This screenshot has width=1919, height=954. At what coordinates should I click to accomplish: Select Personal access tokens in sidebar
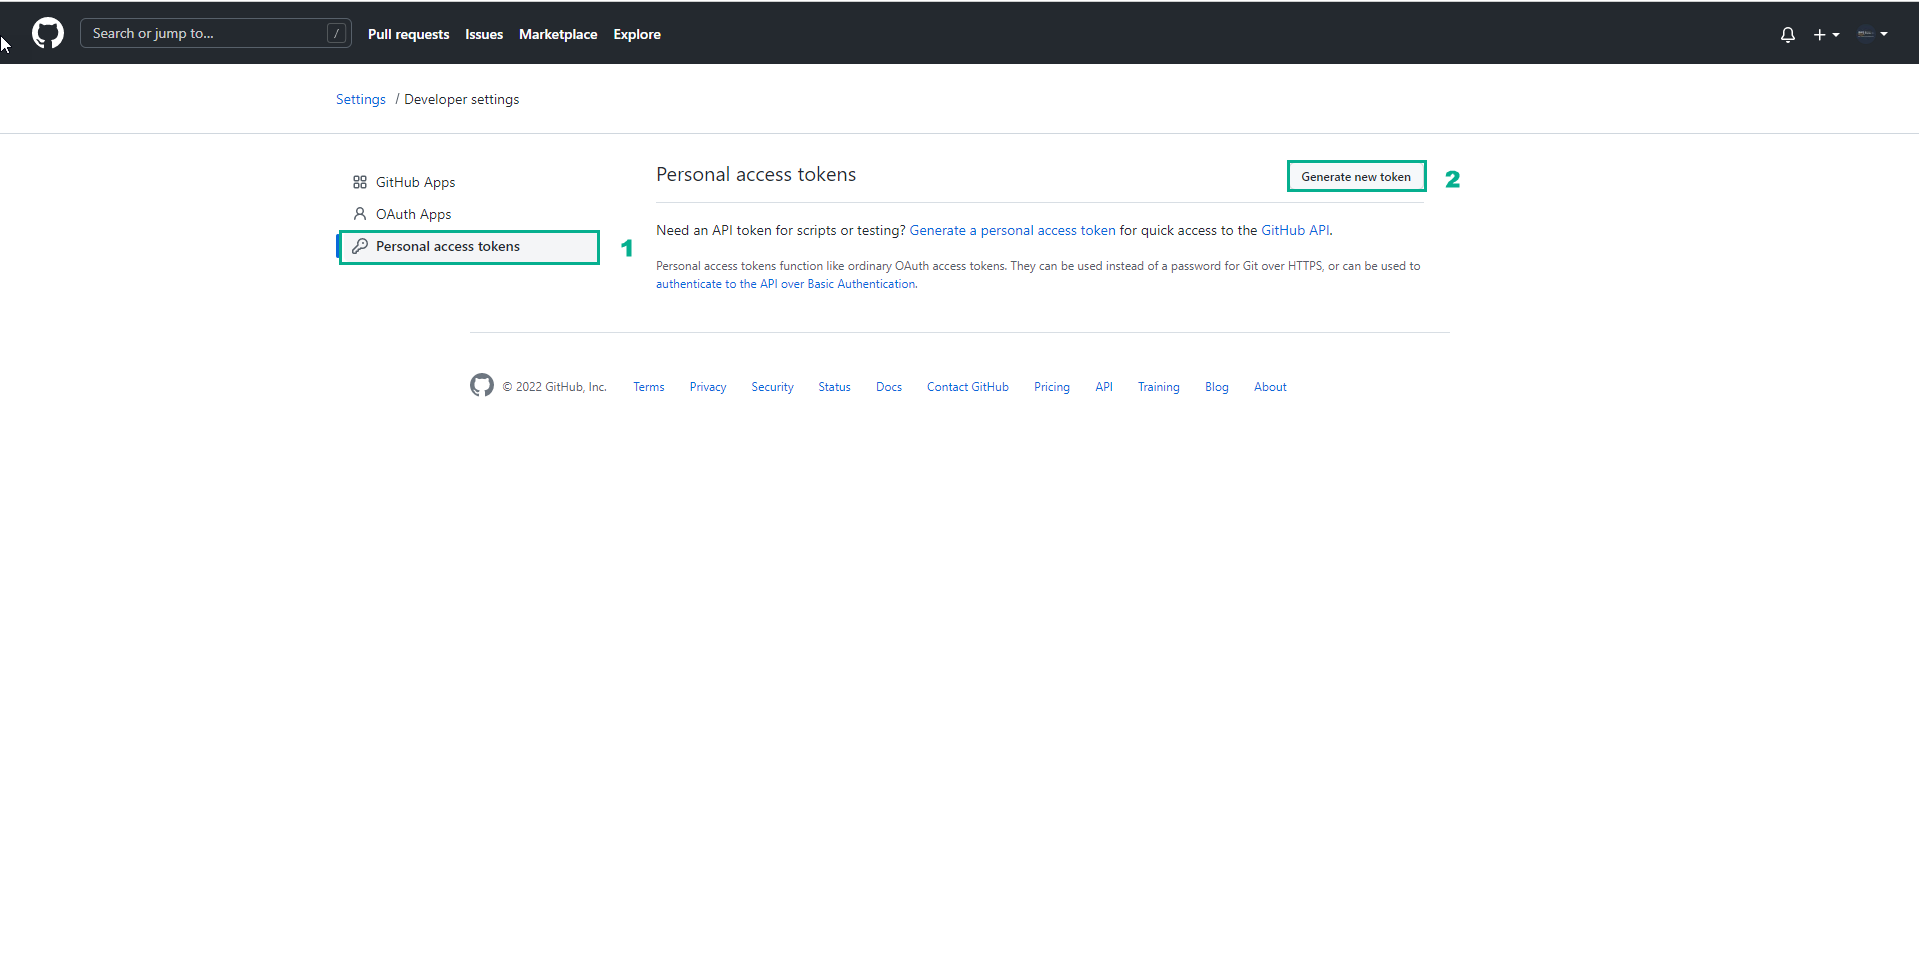pyautogui.click(x=468, y=246)
